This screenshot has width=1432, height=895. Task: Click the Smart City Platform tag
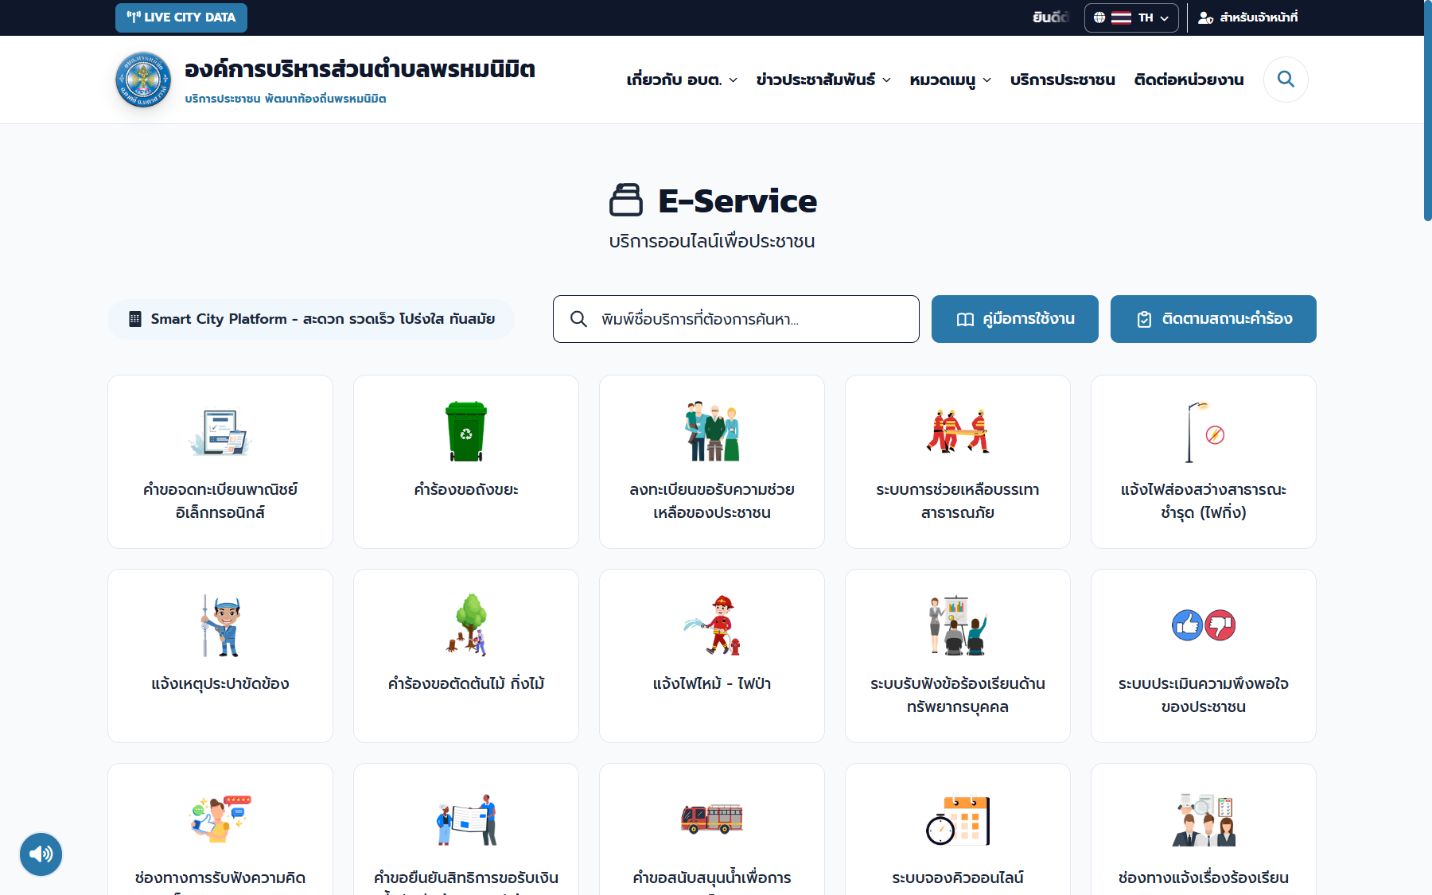(x=311, y=319)
